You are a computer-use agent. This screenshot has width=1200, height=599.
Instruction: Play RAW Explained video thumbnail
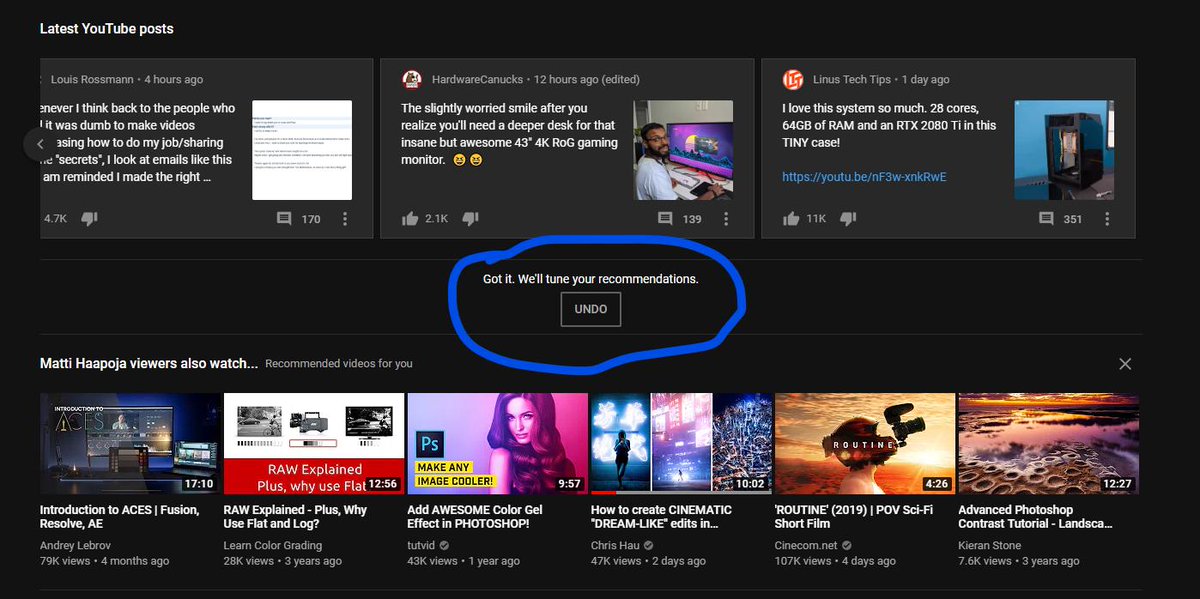[x=314, y=443]
